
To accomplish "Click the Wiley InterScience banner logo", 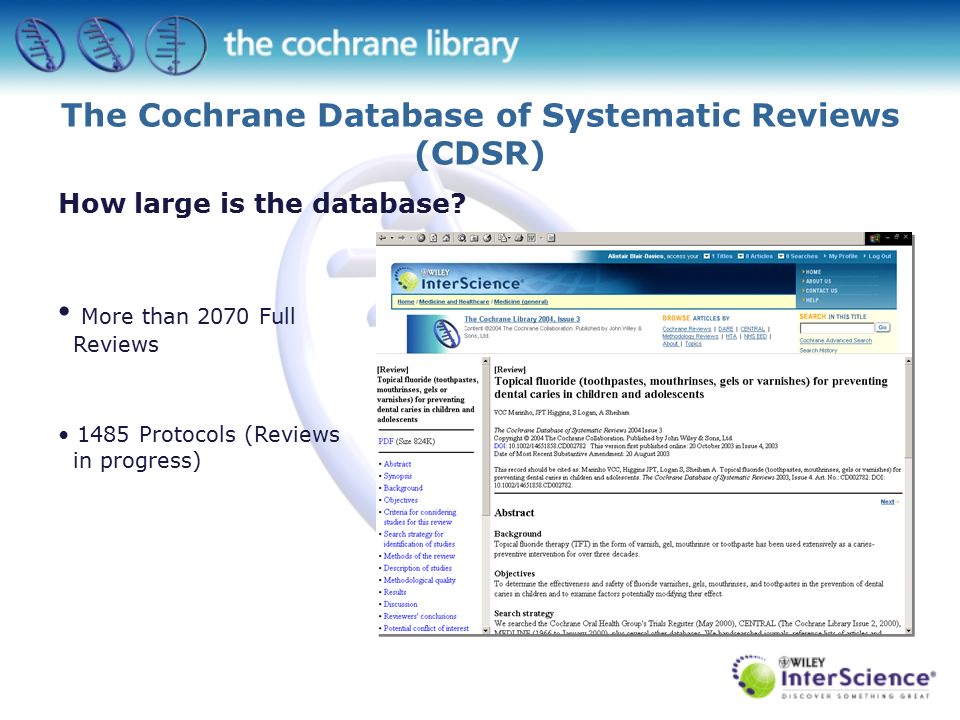I will tap(459, 280).
